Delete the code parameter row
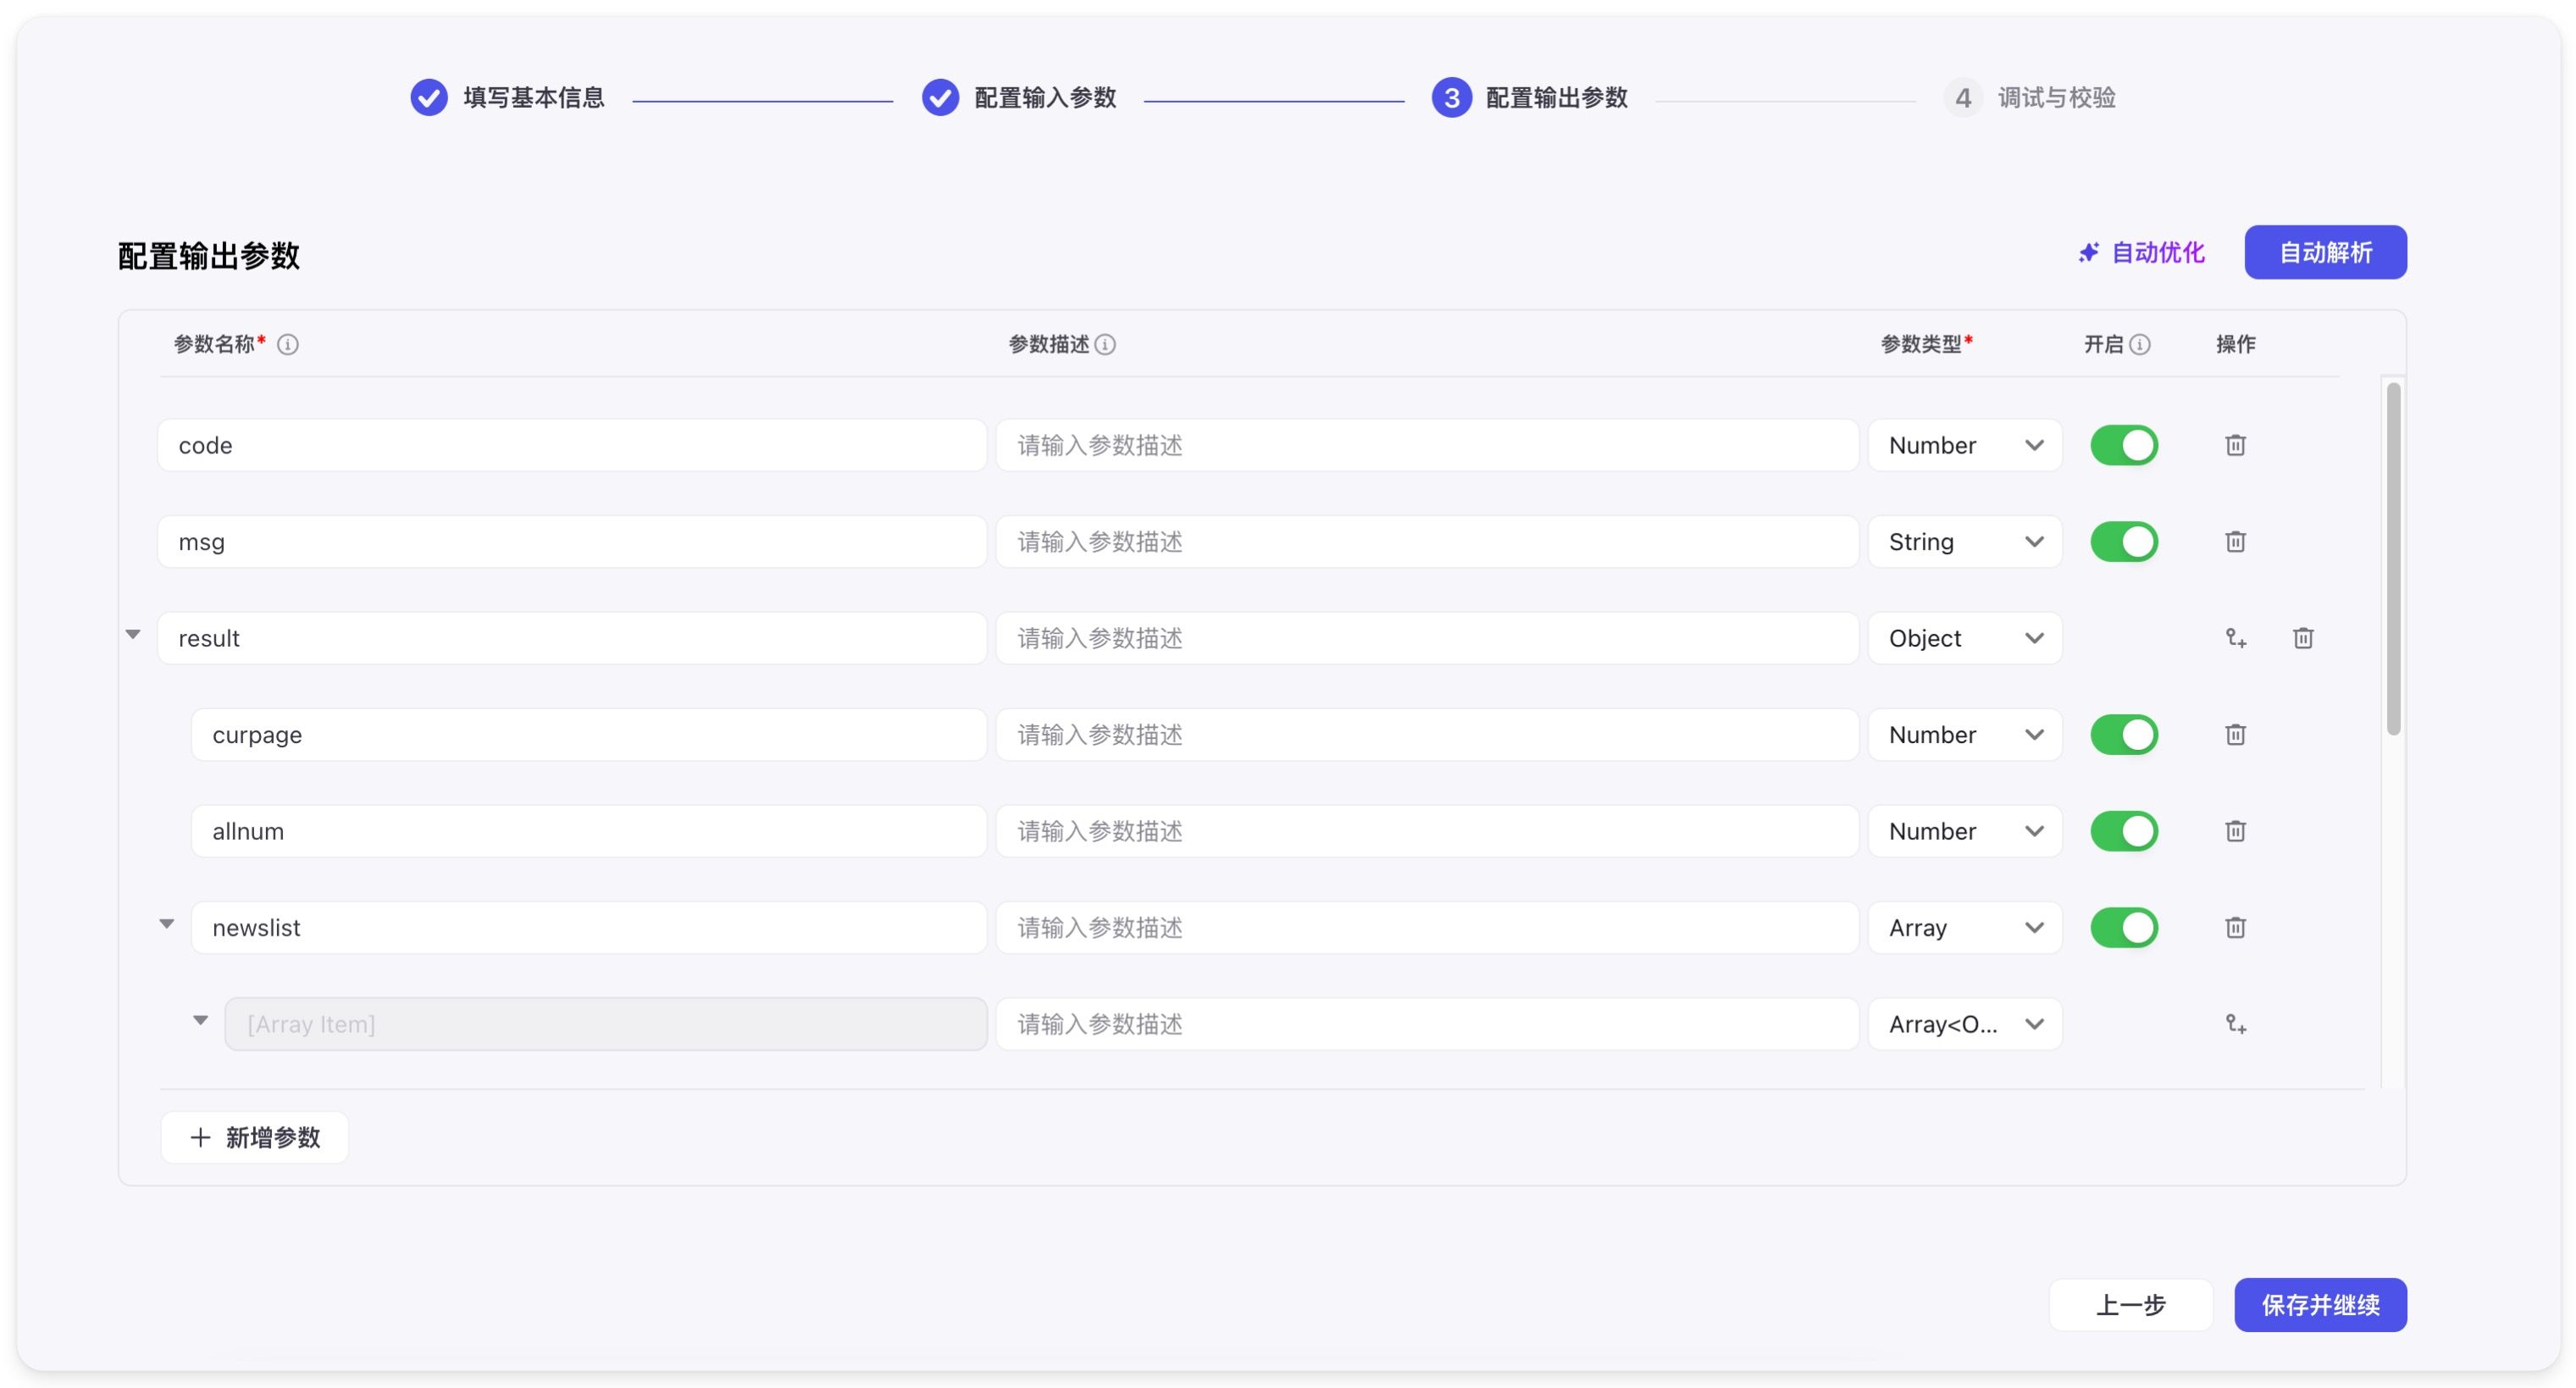2576x1388 pixels. tap(2235, 445)
